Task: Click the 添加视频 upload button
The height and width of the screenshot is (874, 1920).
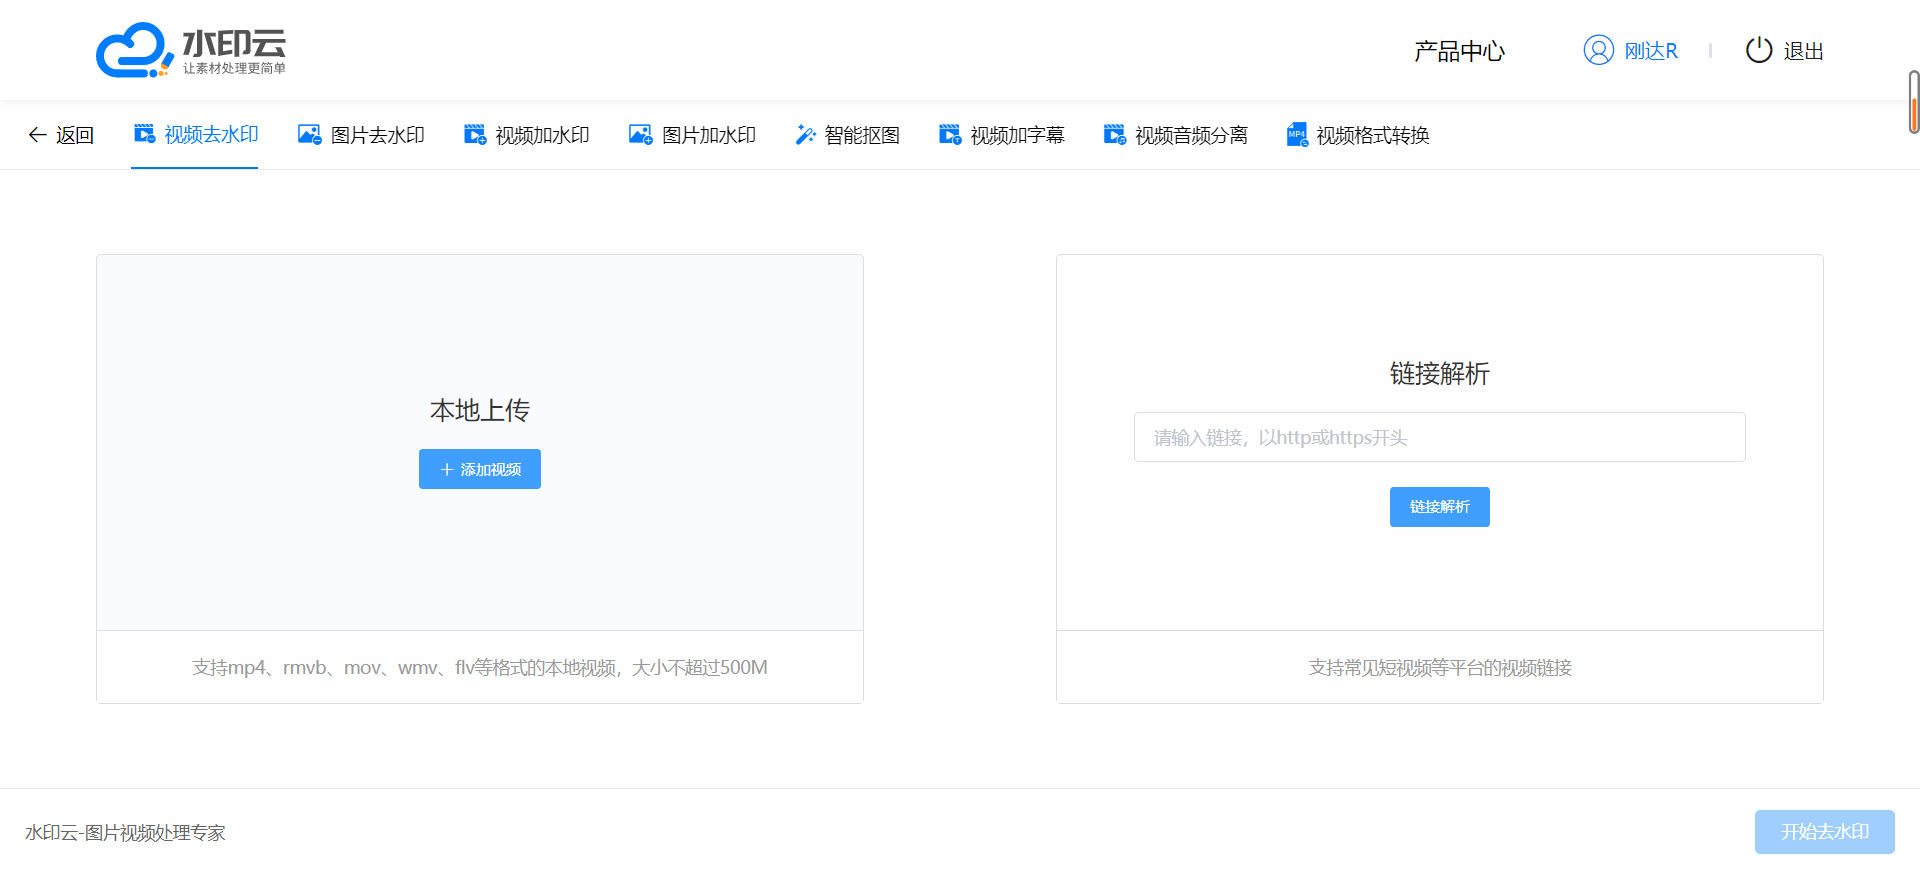Action: (x=480, y=469)
